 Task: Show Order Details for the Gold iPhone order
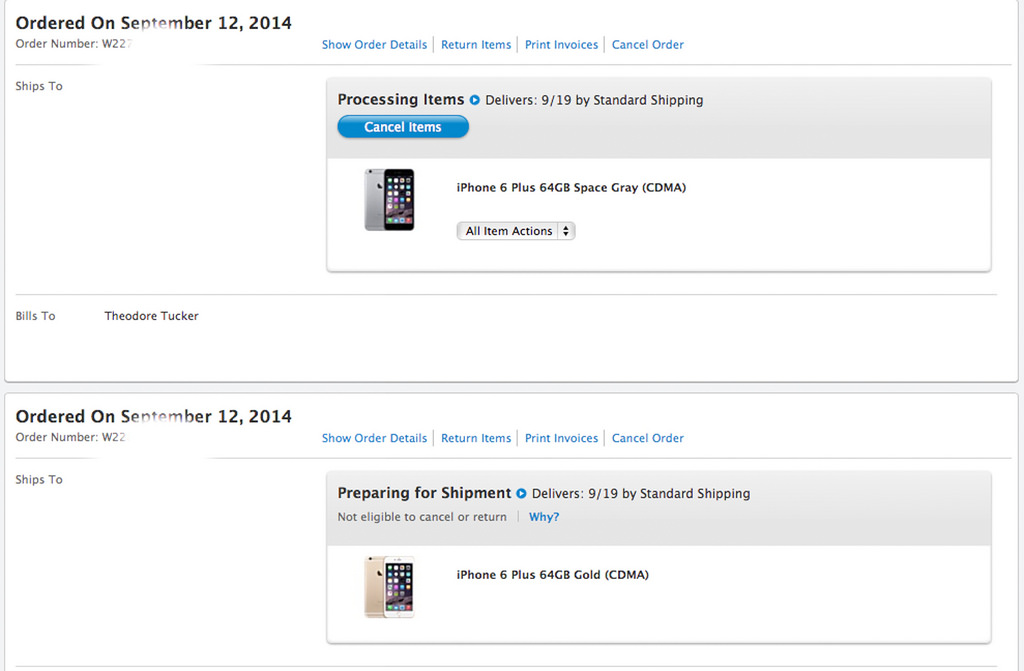(374, 438)
